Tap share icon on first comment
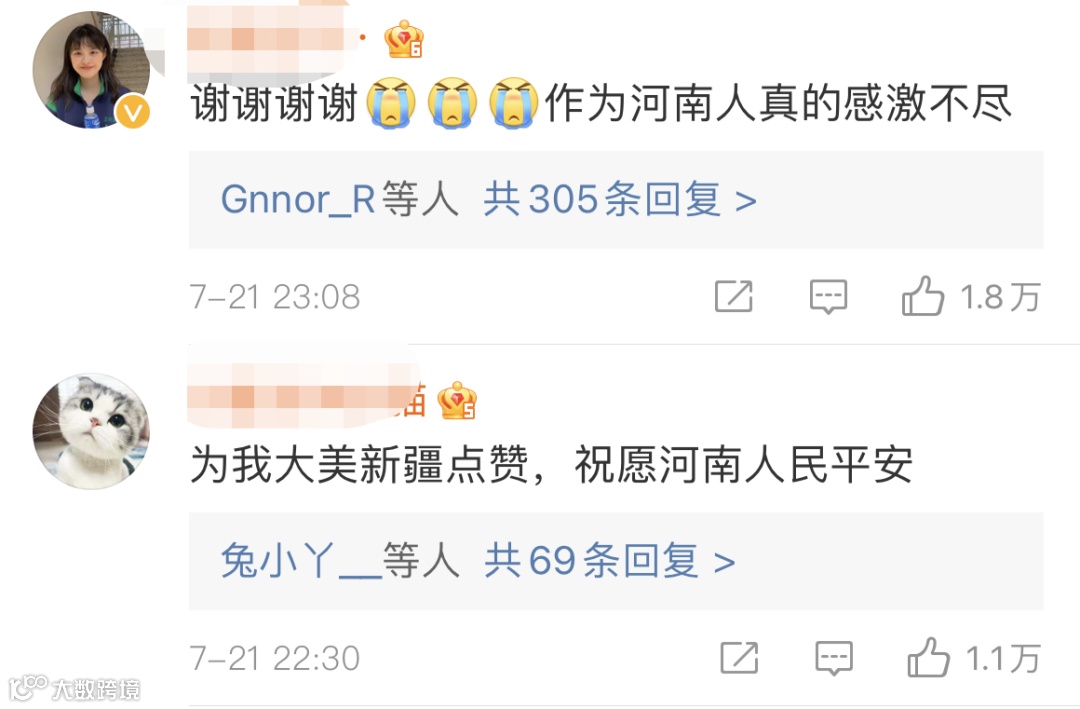Viewport: 1080px width, 709px height. tap(734, 296)
